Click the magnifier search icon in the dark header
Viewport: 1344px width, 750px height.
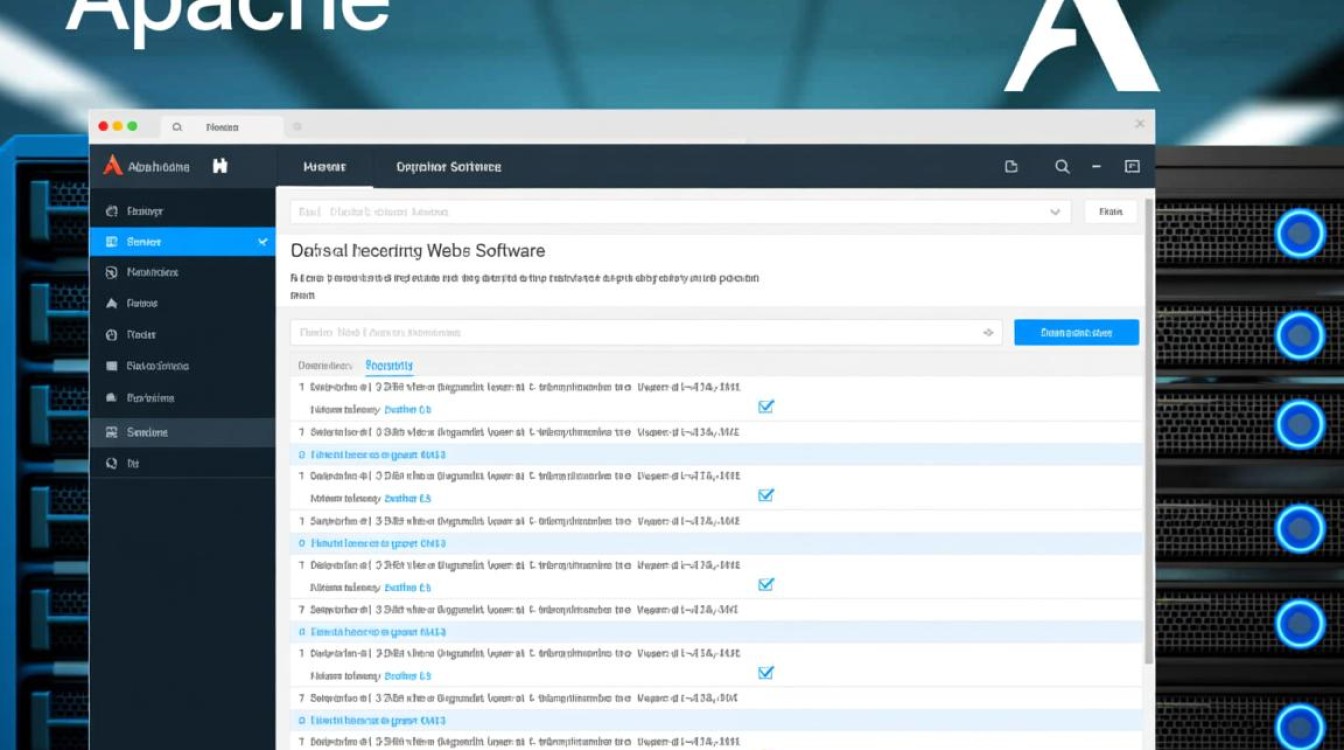click(x=1062, y=167)
